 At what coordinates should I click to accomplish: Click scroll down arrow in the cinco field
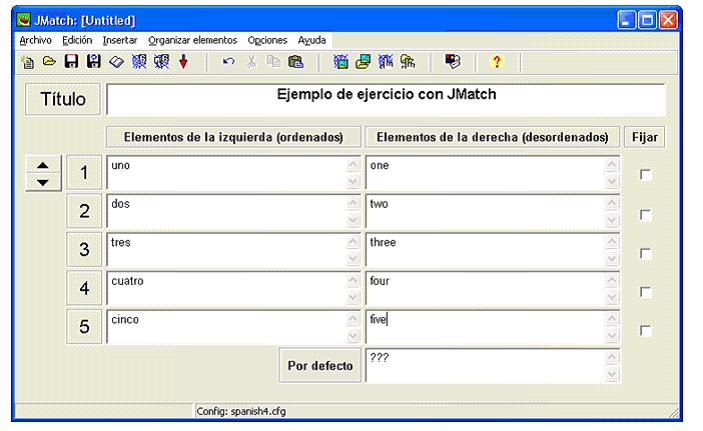[x=353, y=335]
